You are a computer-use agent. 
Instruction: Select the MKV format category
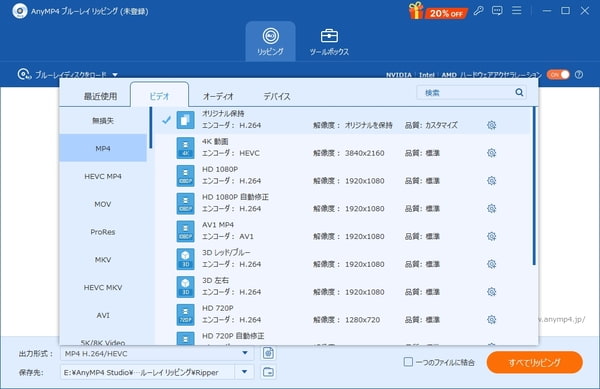[x=103, y=260]
